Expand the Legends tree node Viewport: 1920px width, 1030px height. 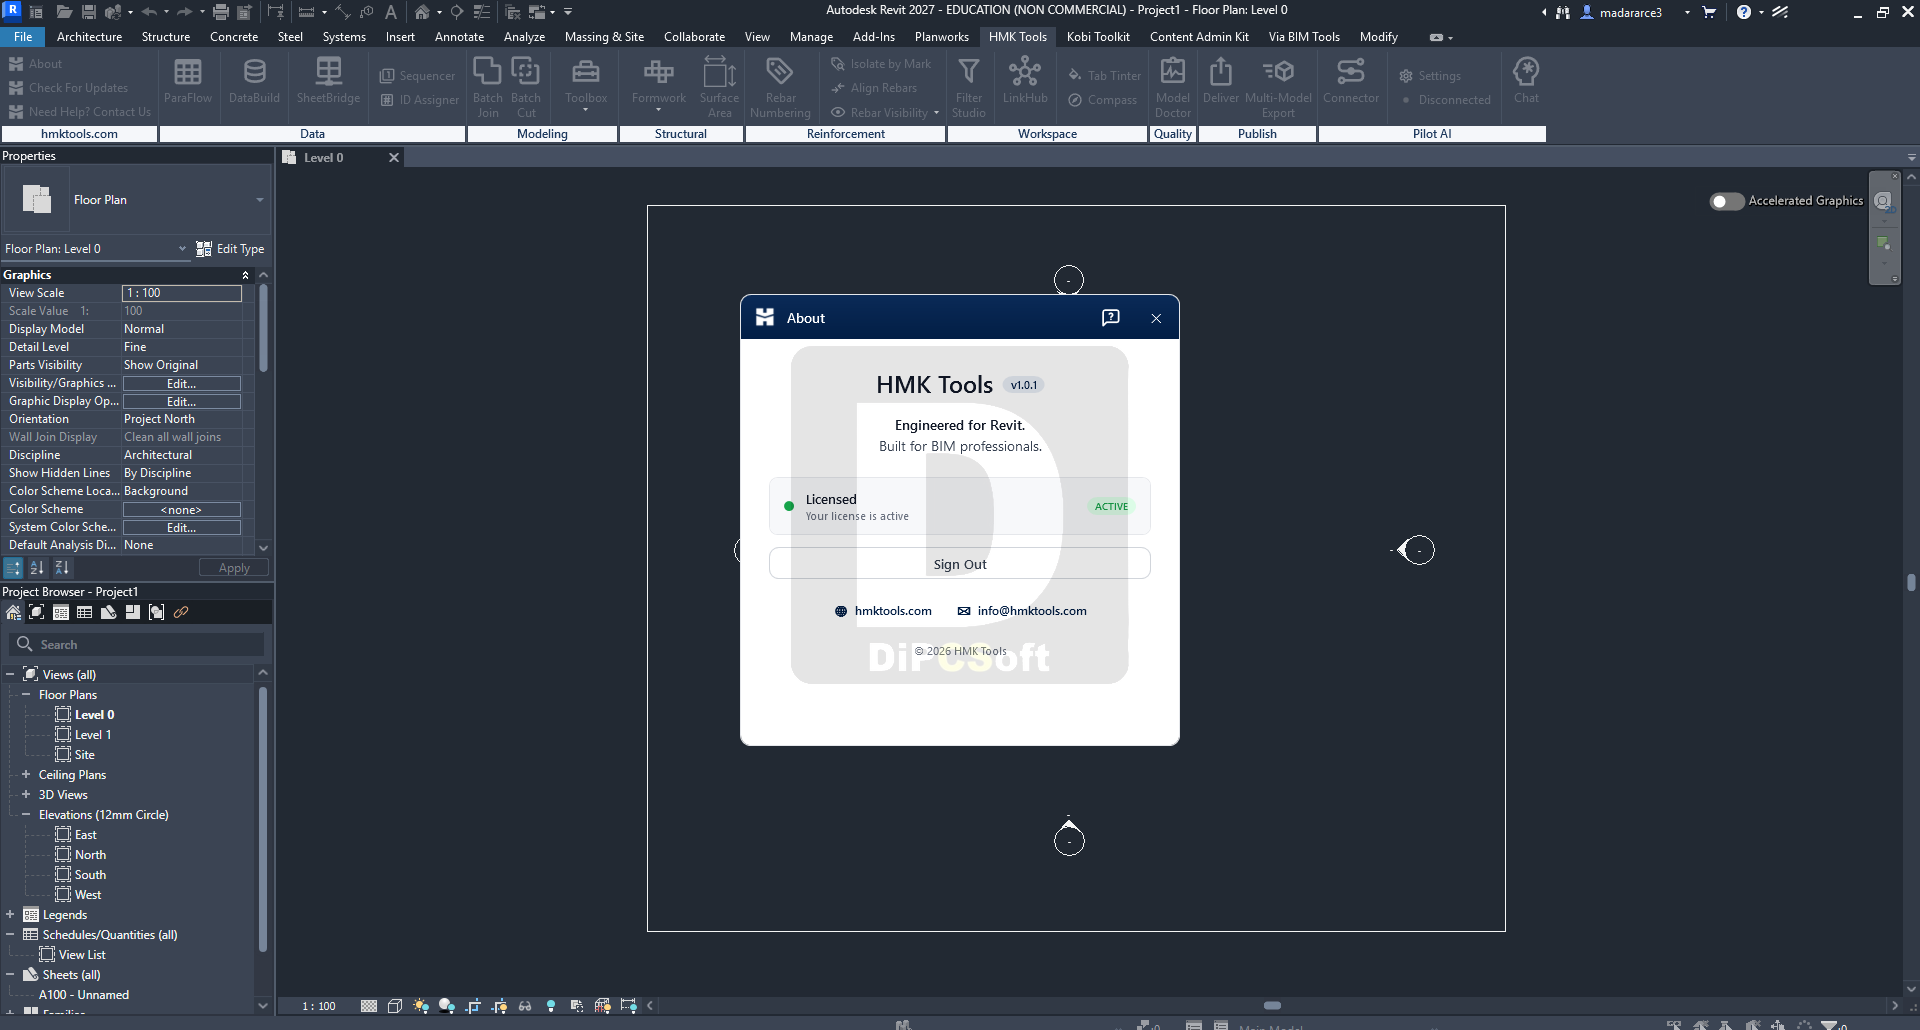pos(10,914)
